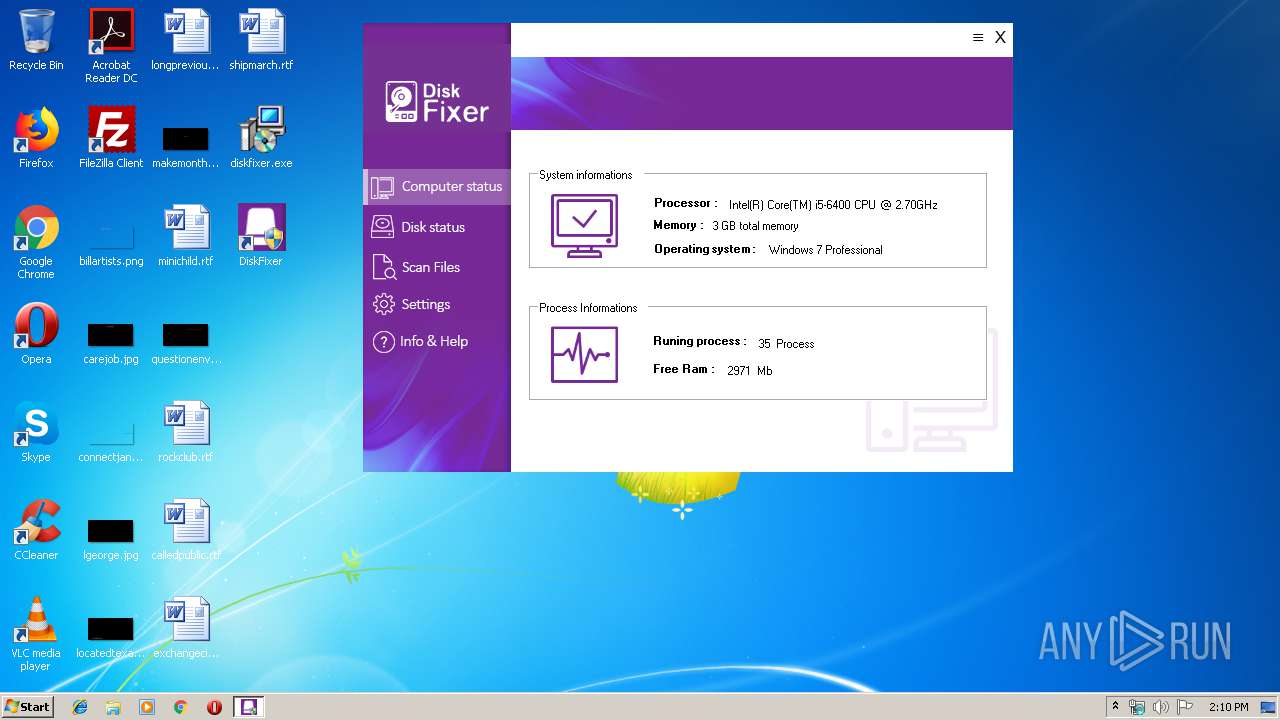The width and height of the screenshot is (1280, 720).
Task: Click the Disk Fixer logo
Action: tap(437, 102)
